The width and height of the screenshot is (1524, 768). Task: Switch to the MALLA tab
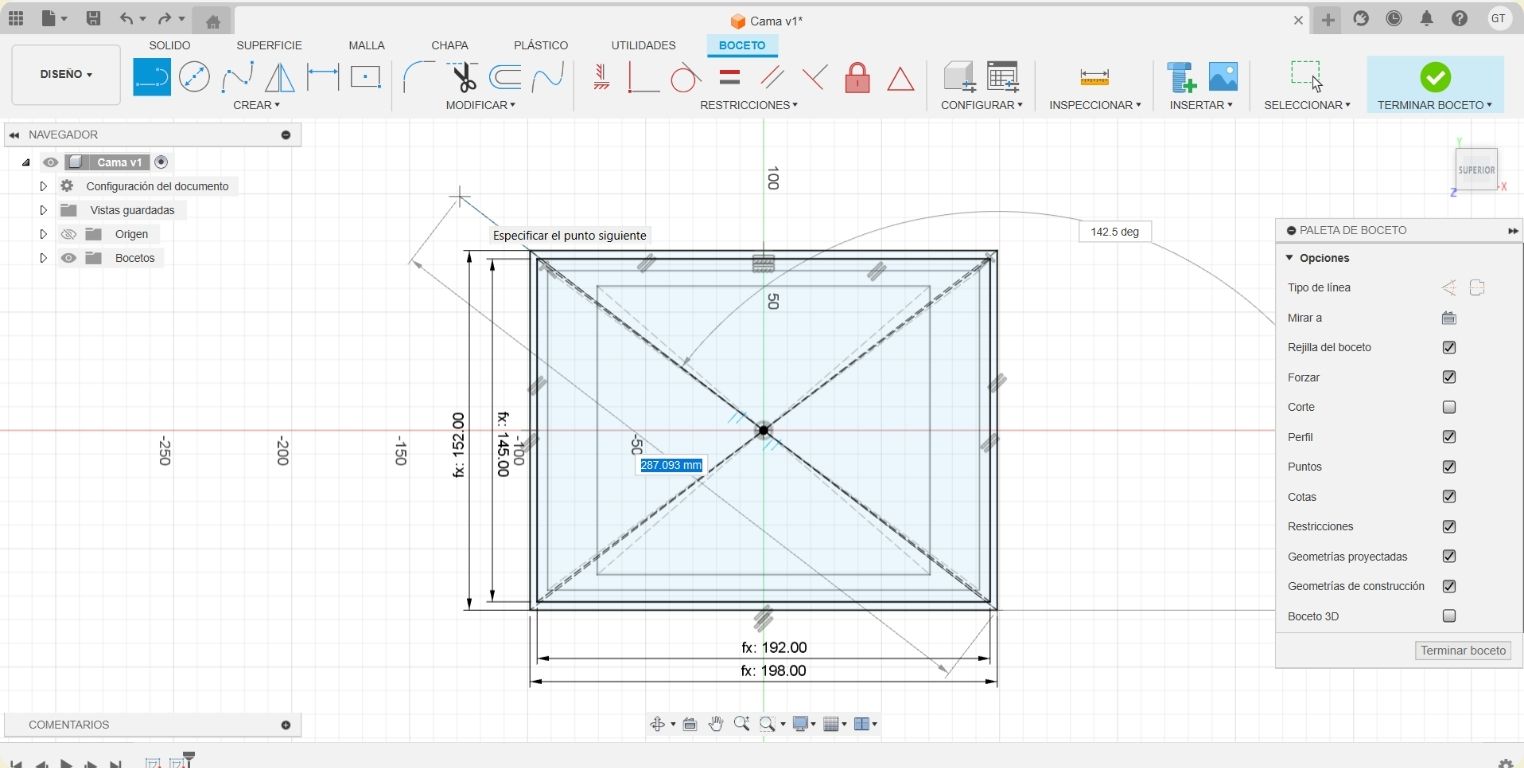367,45
